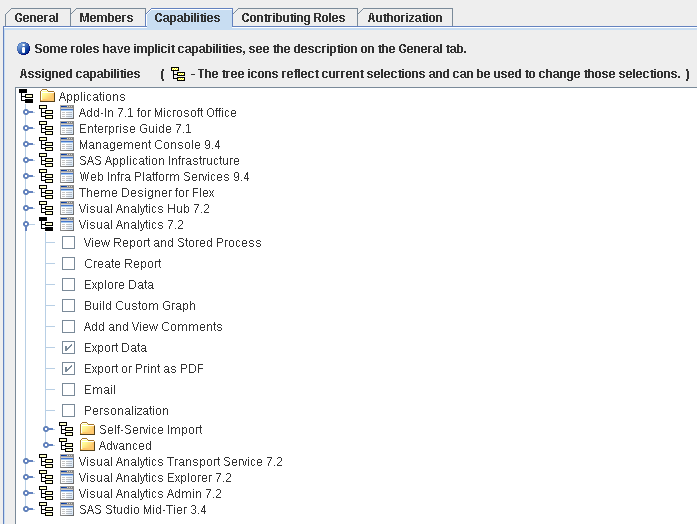Click tree selection icon for Visual Analytics 7.2

46,224
